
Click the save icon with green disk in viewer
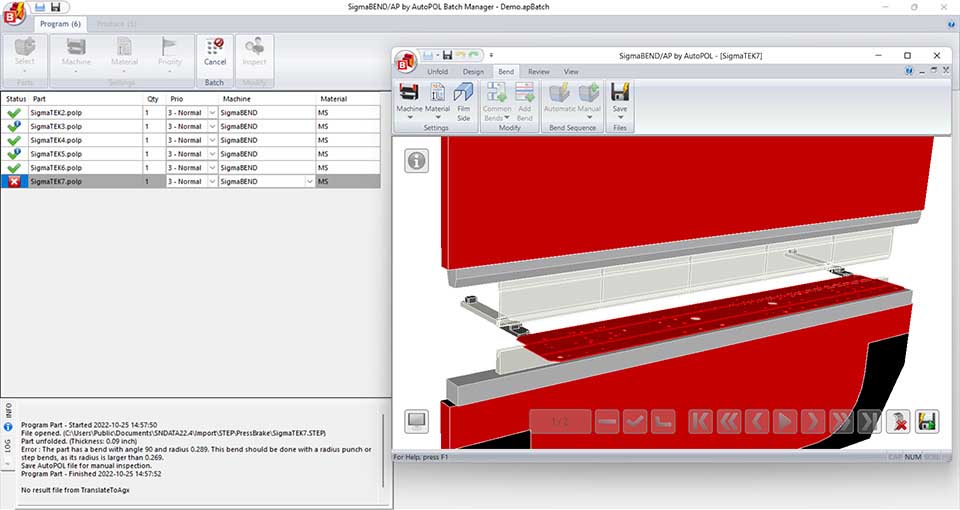928,422
